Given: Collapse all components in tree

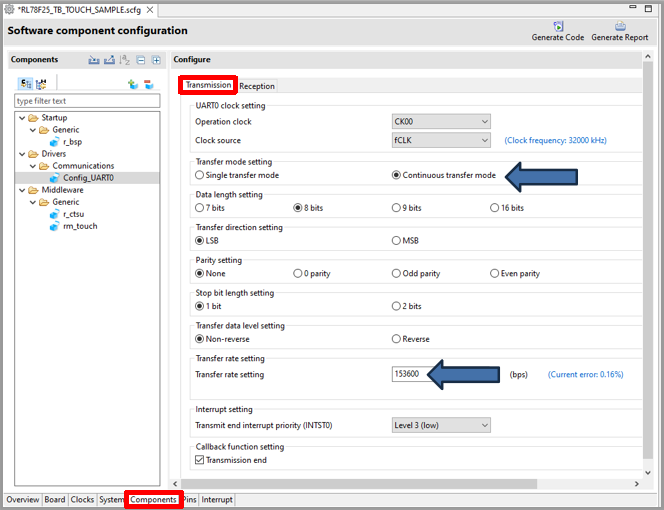Looking at the screenshot, I should (x=141, y=60).
